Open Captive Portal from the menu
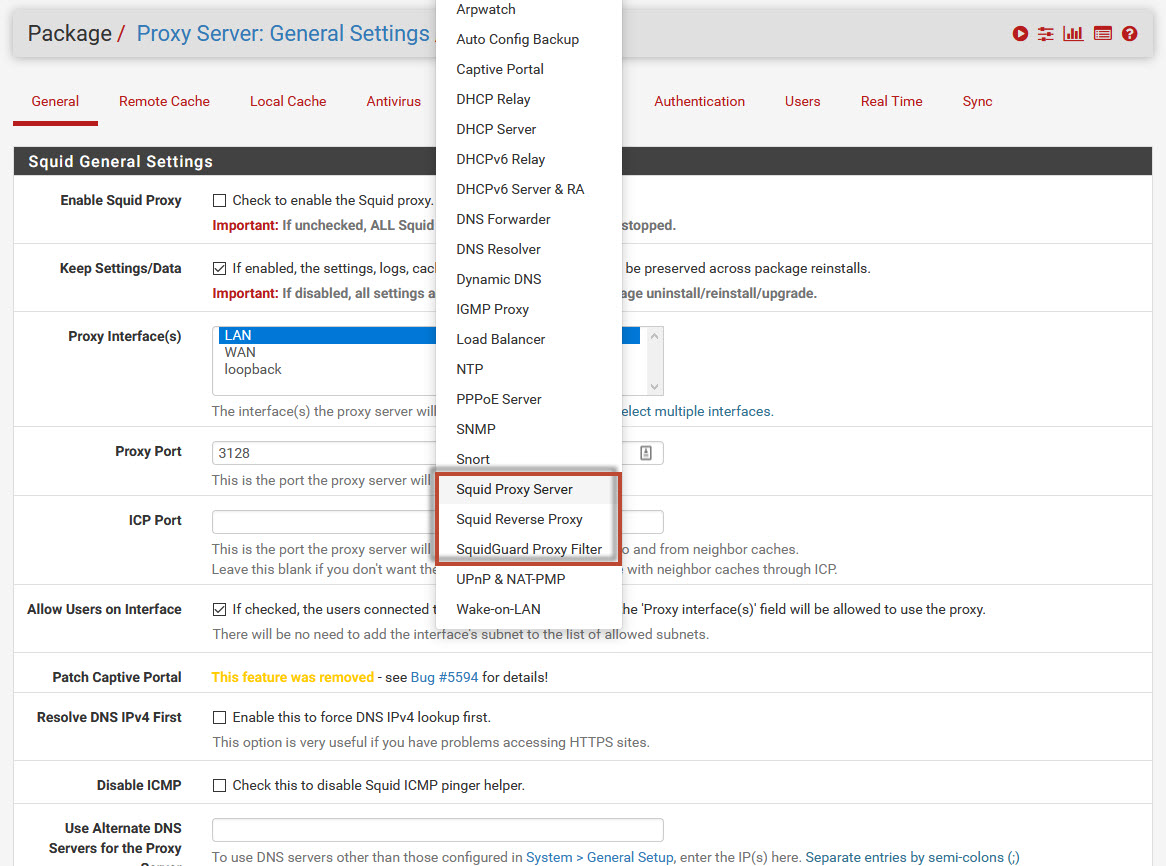The image size is (1166, 866). pyautogui.click(x=529, y=69)
